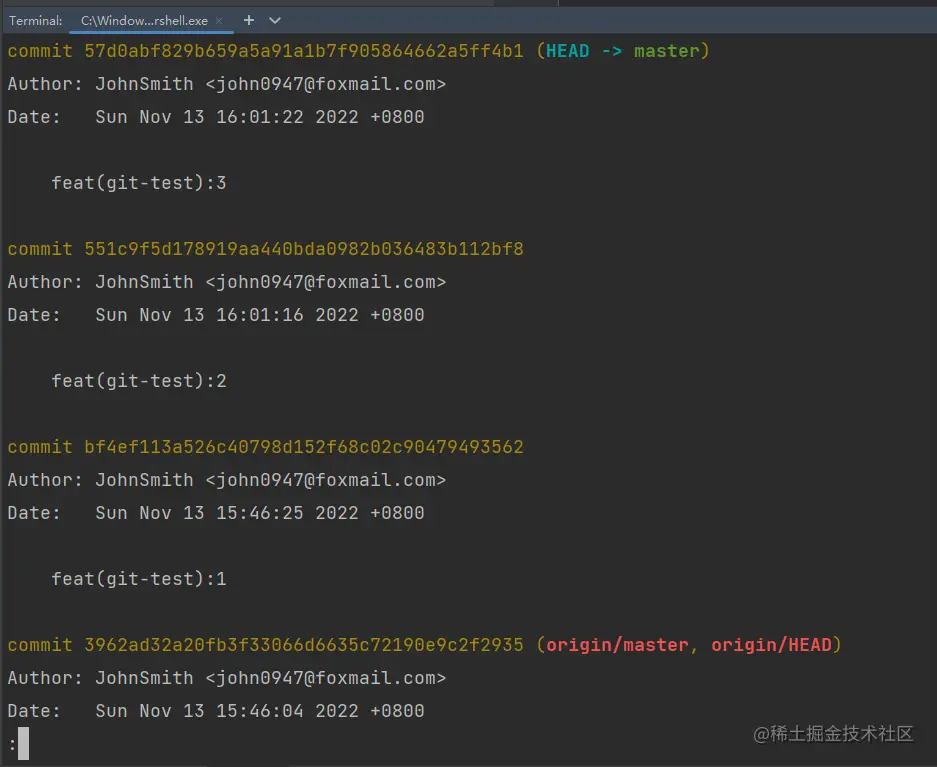Click the Author line under commit 57d0abf

pos(226,84)
